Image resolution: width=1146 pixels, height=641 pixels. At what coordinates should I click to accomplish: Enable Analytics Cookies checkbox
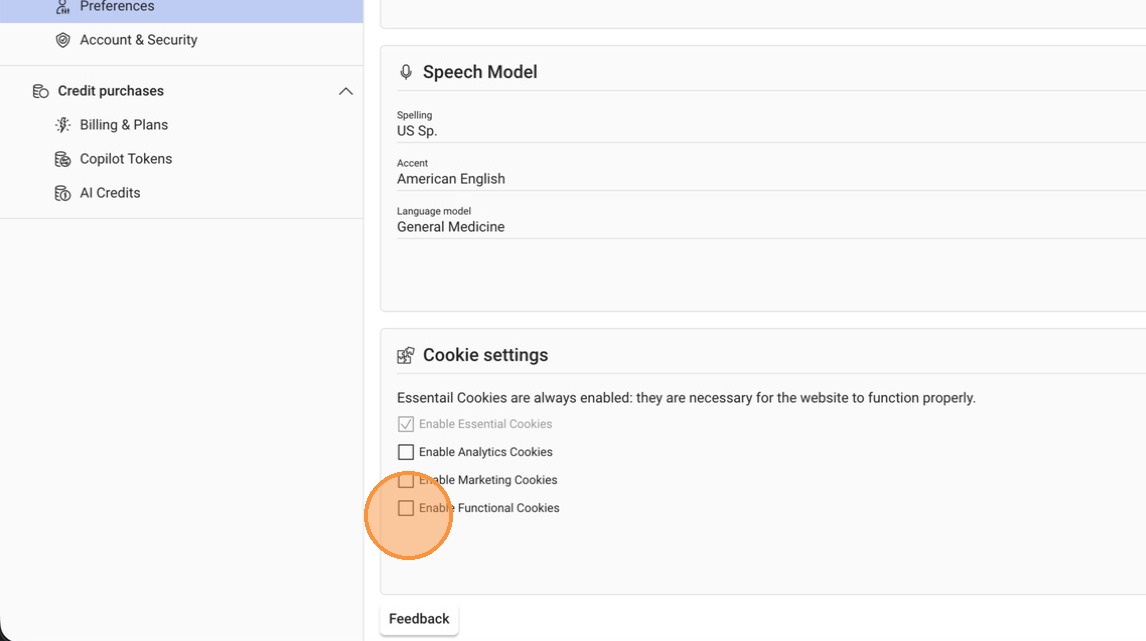(406, 452)
